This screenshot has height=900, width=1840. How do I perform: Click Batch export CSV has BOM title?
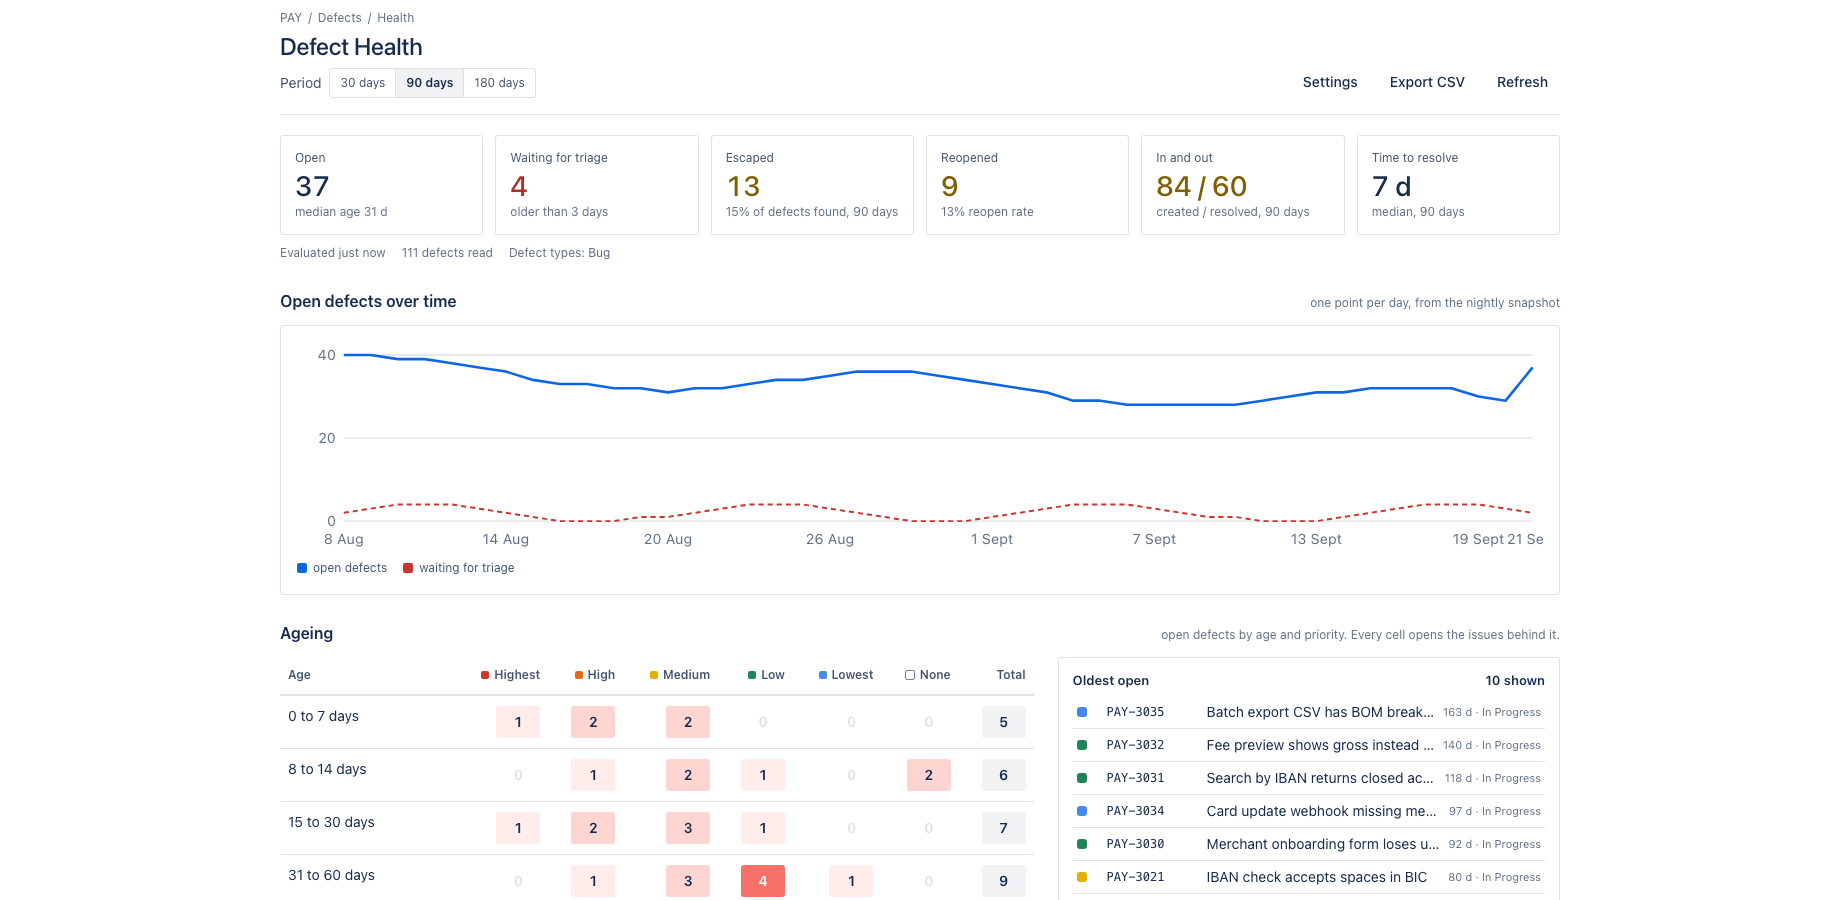click(1320, 712)
